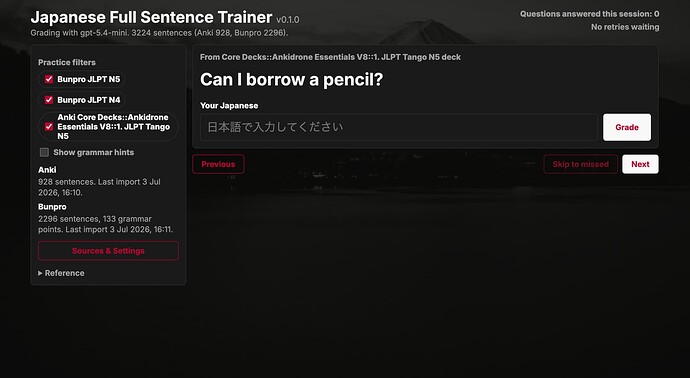This screenshot has width=690, height=378.
Task: Toggle the Bunpro JLPT N4 checkbox
Action: (x=49, y=100)
